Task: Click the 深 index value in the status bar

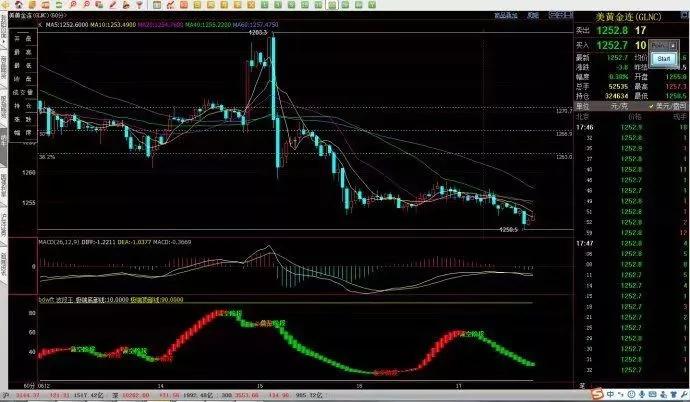Action: 134,395
